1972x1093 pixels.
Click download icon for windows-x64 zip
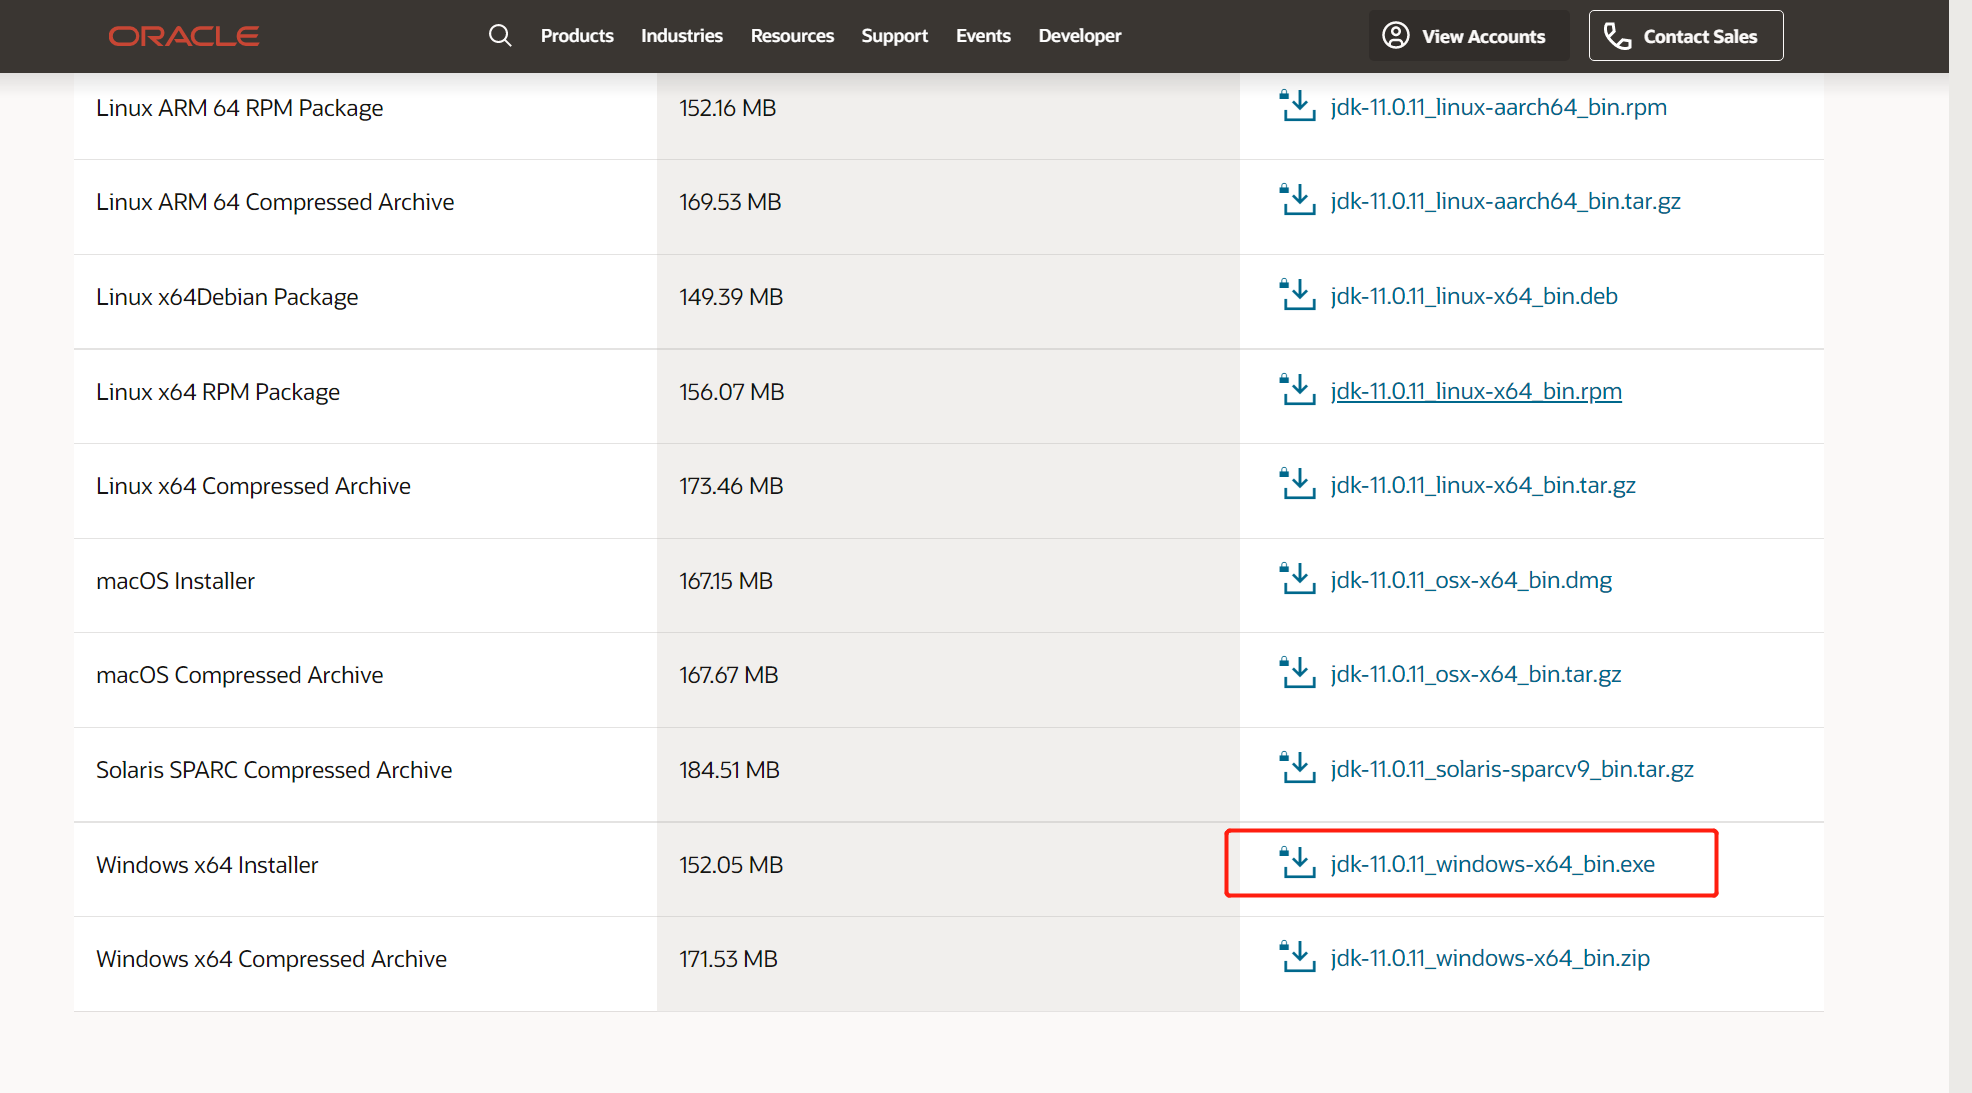tap(1297, 957)
